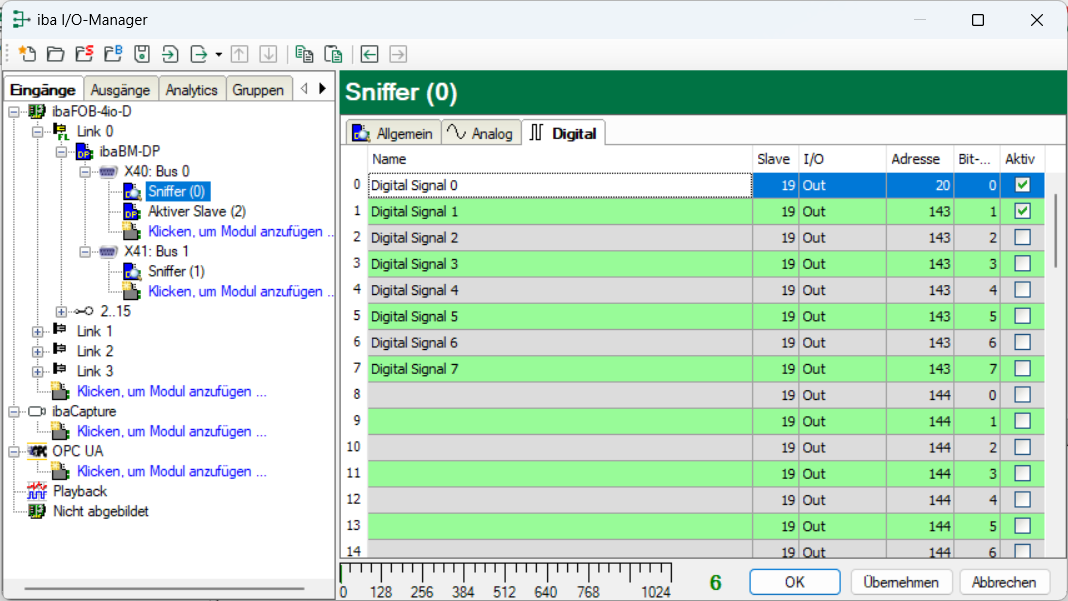The width and height of the screenshot is (1068, 601).
Task: Open the Analog tab
Action: [x=481, y=133]
